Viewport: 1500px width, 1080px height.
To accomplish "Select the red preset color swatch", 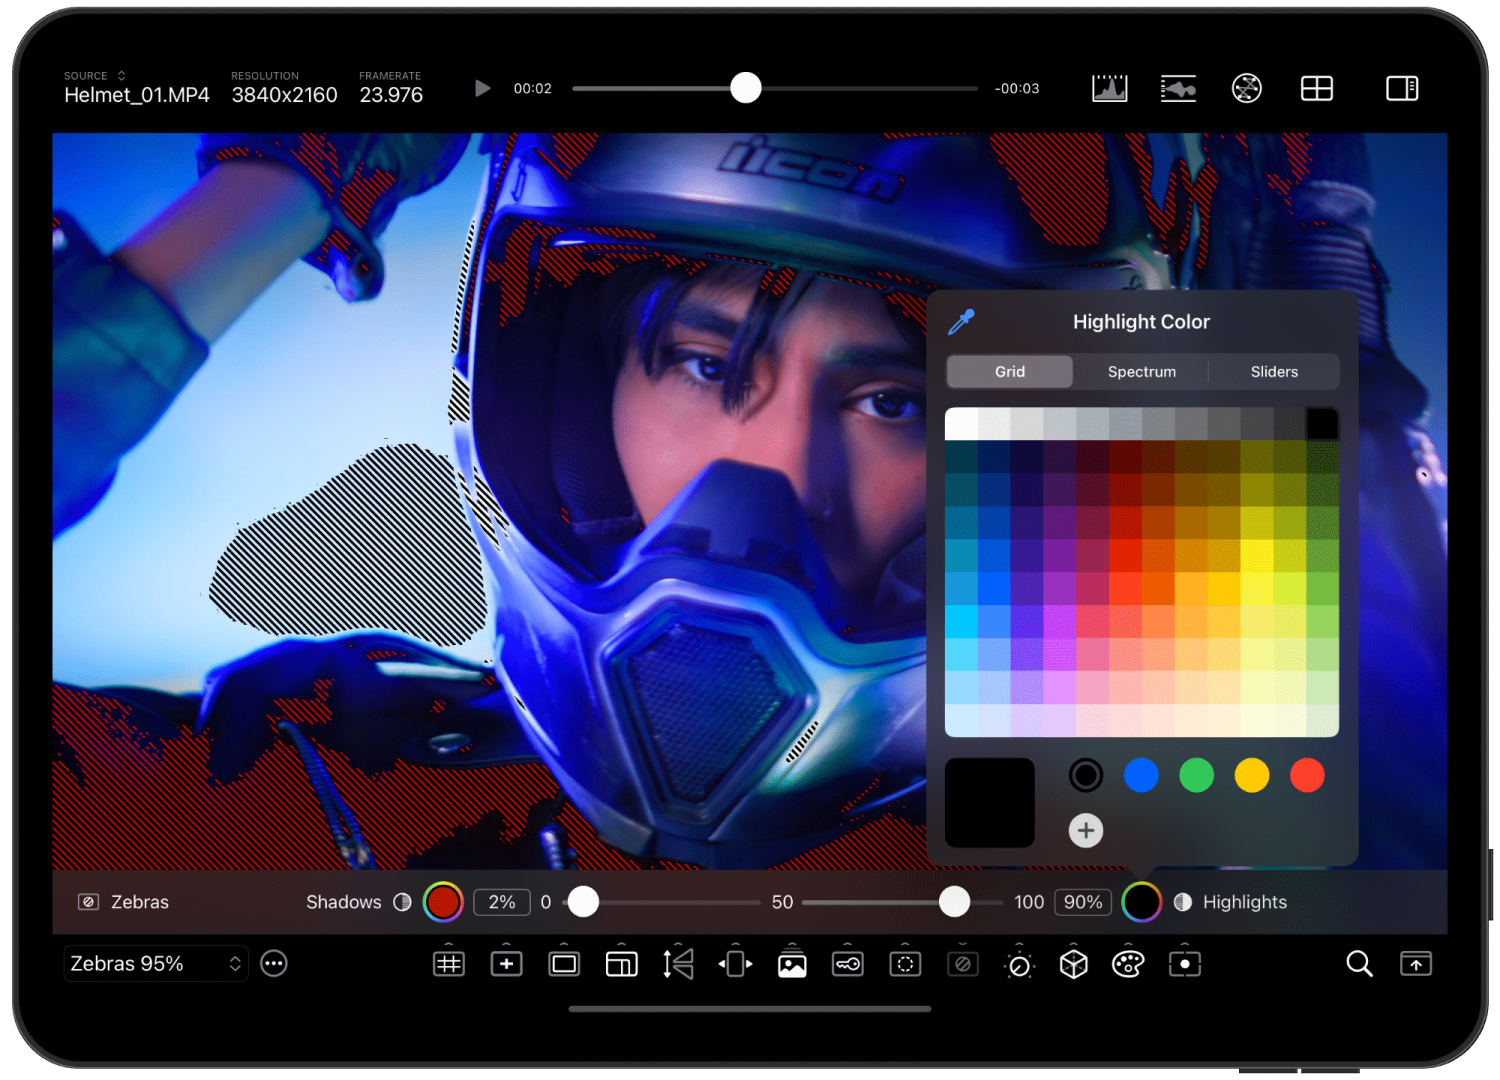I will [x=1307, y=775].
